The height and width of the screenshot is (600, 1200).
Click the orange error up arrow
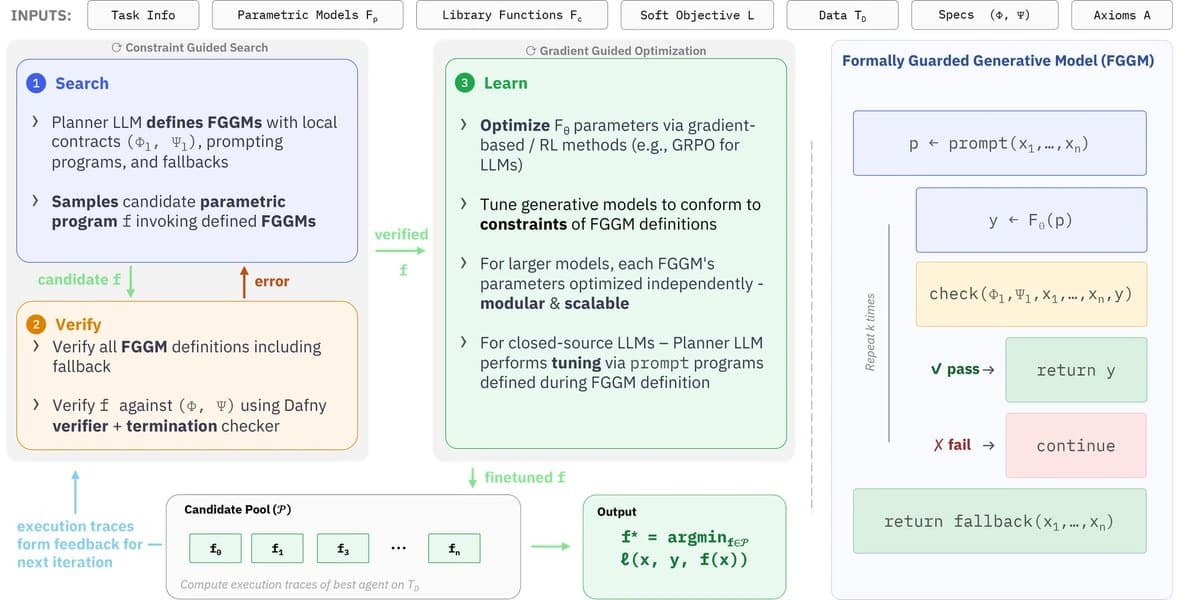[243, 280]
